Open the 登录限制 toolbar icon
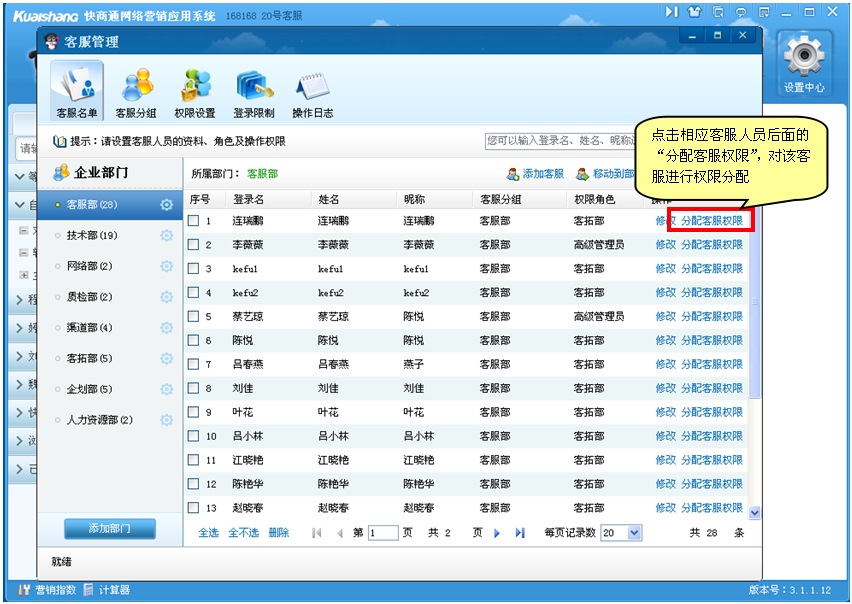The height and width of the screenshot is (604, 852). pos(254,91)
